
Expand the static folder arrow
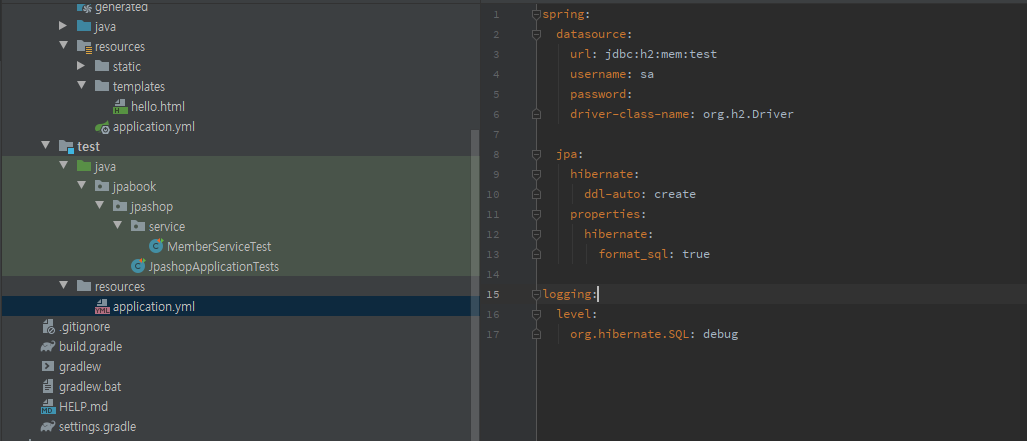[81, 66]
